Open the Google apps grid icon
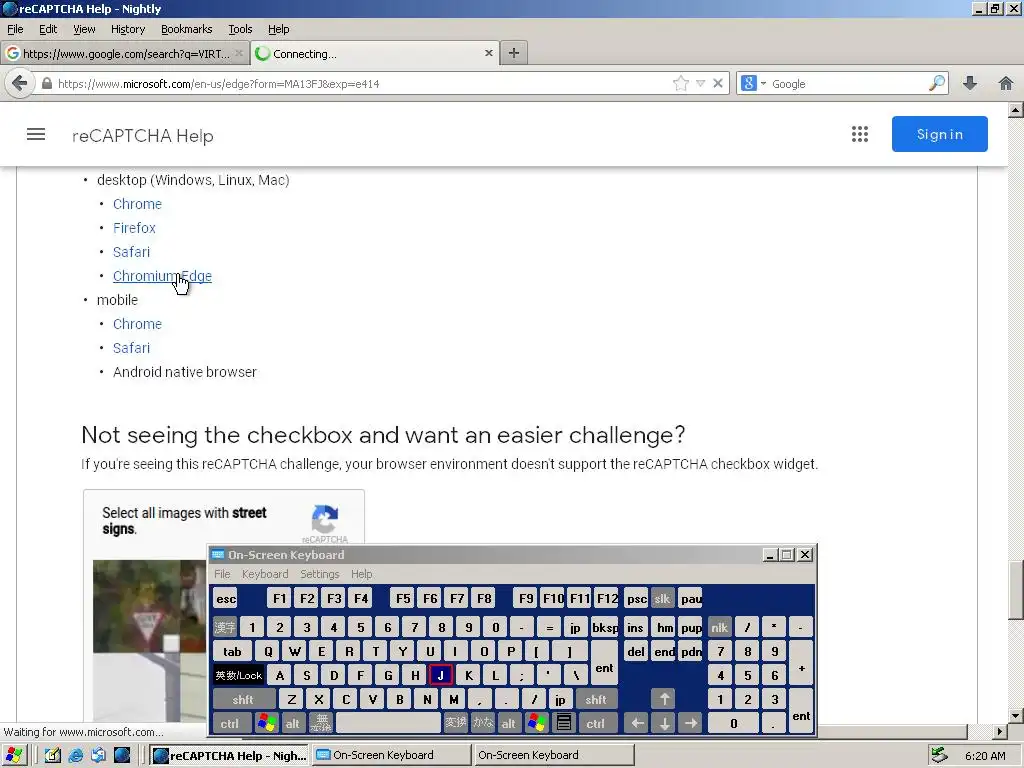 (x=859, y=135)
